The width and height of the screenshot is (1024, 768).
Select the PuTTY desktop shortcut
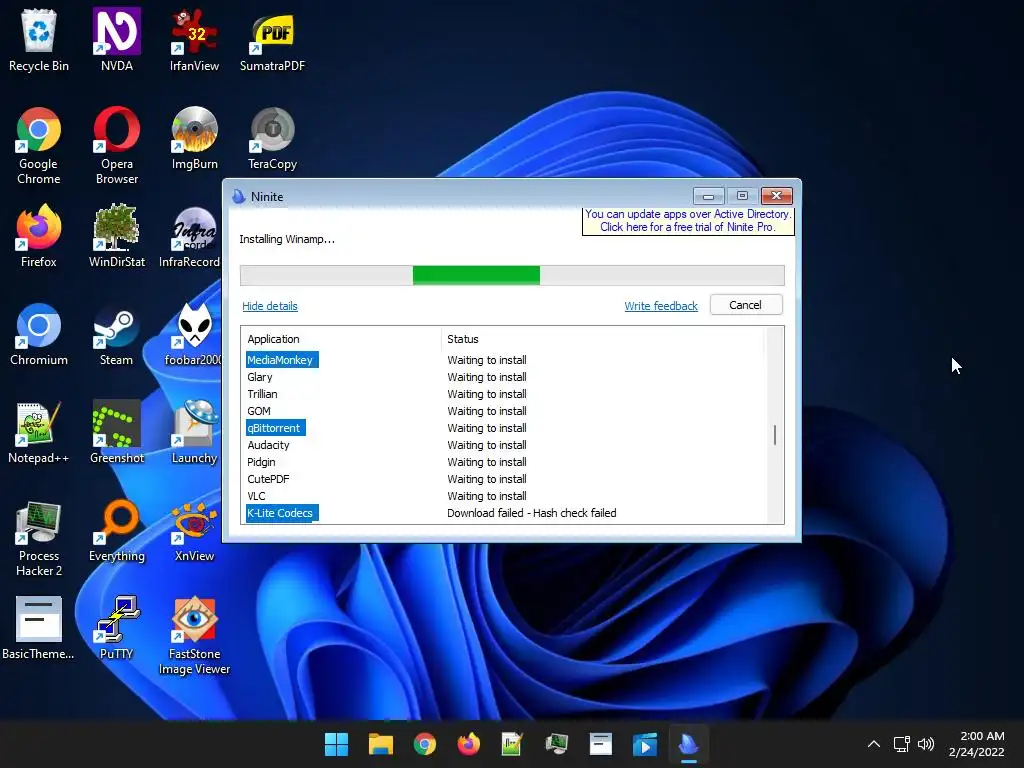tap(116, 628)
